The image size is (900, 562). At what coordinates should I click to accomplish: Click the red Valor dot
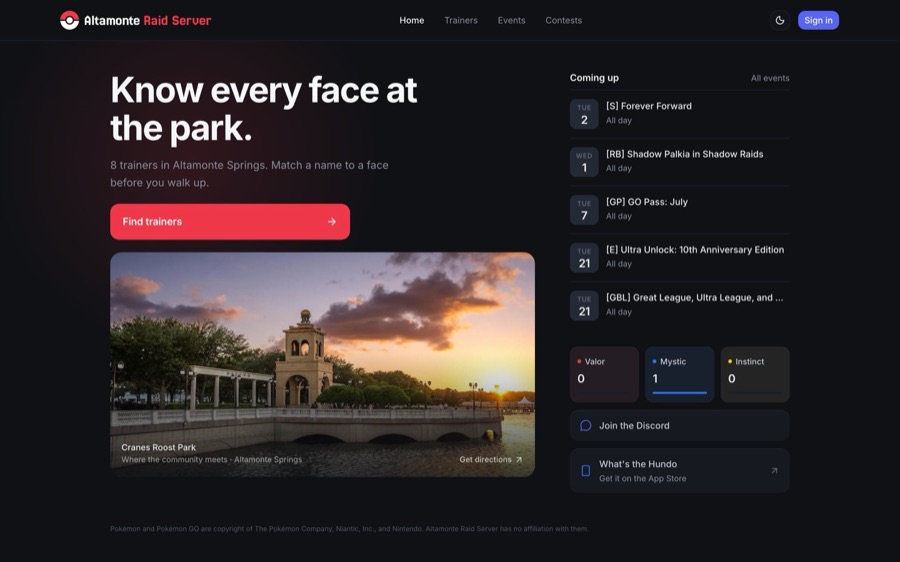[579, 362]
